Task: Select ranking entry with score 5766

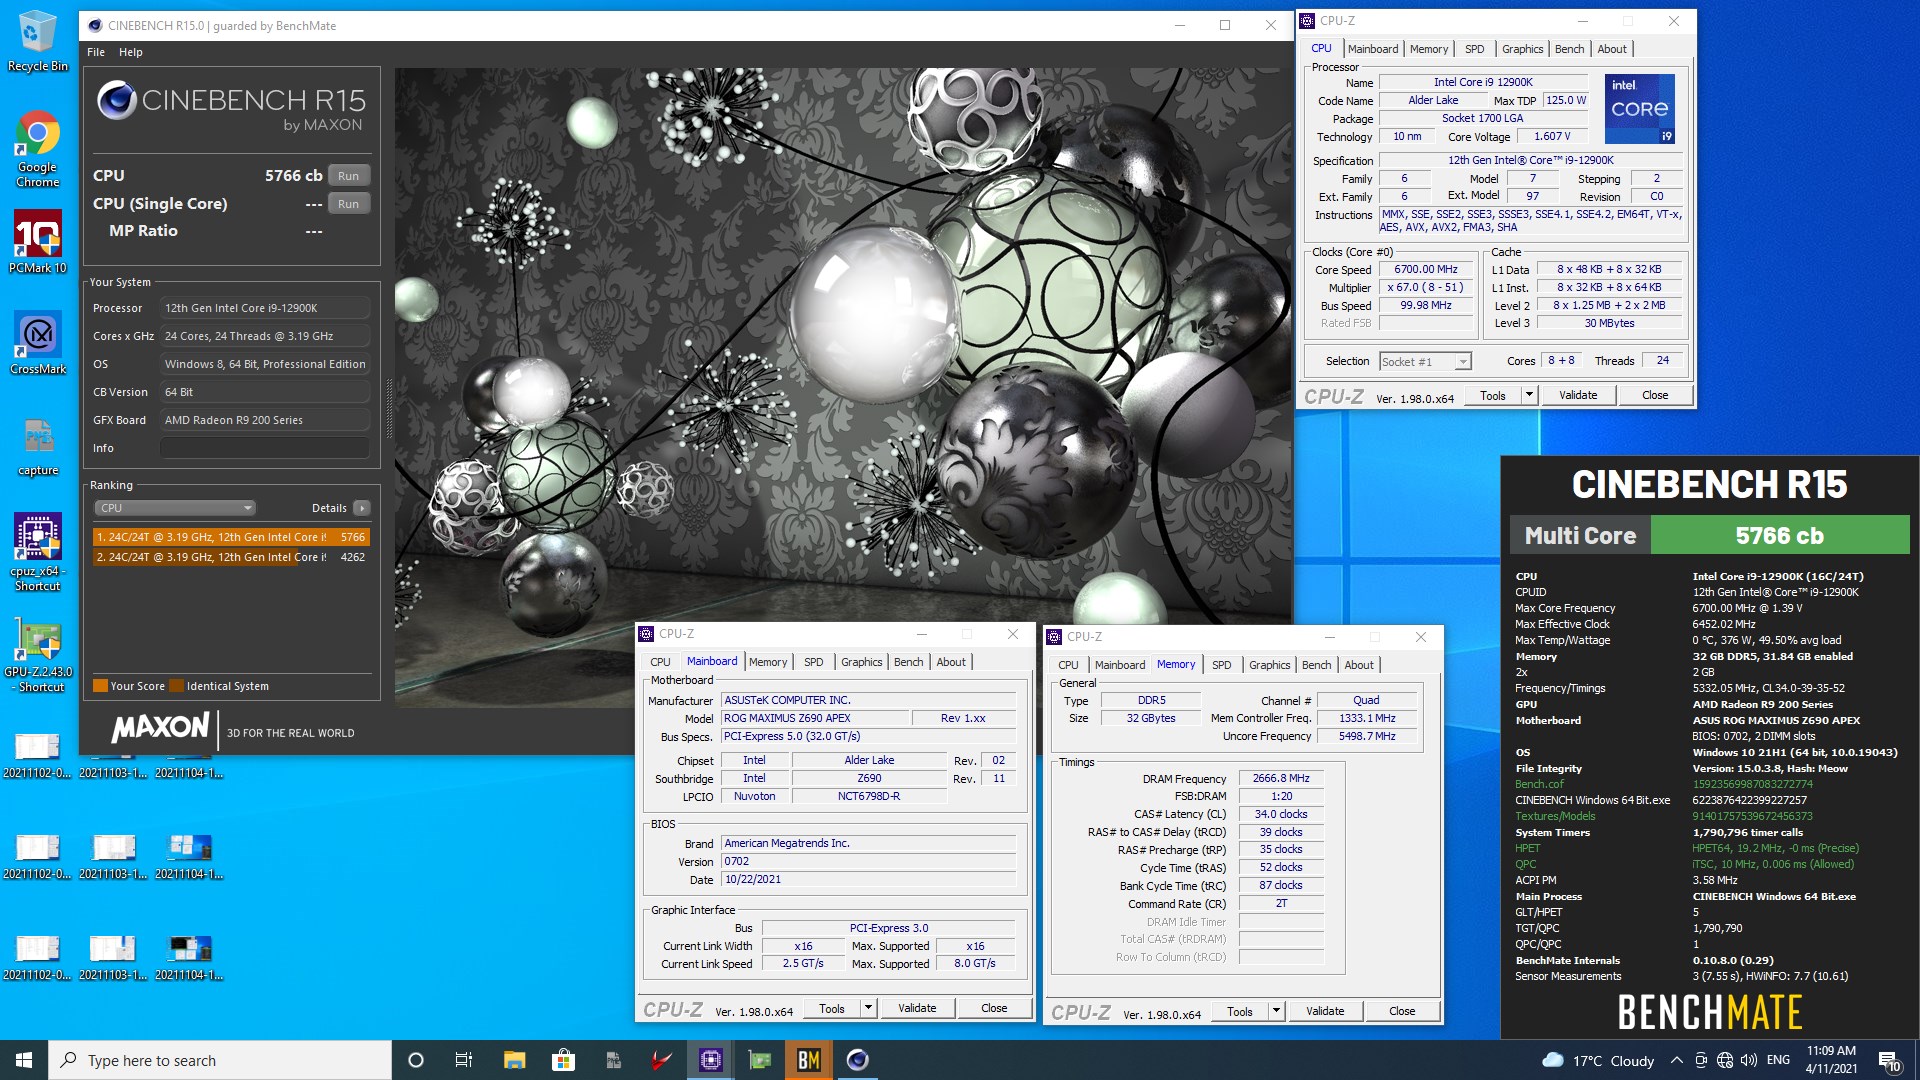Action: tap(231, 537)
